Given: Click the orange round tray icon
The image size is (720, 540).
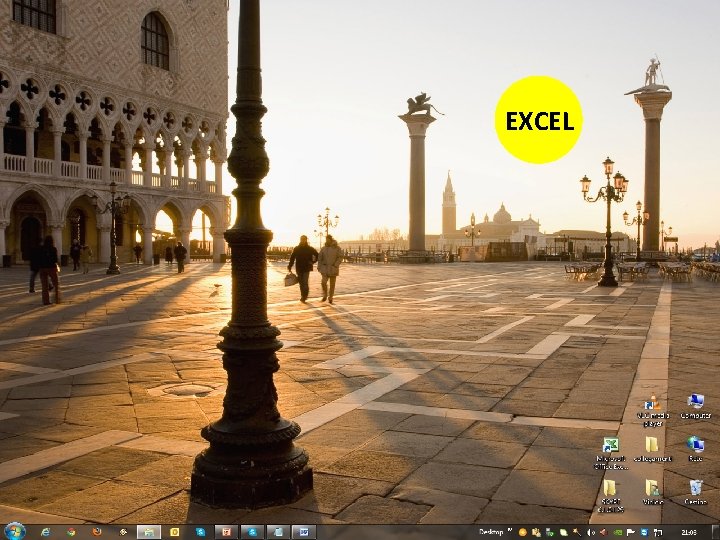Looking at the screenshot, I should click(523, 532).
